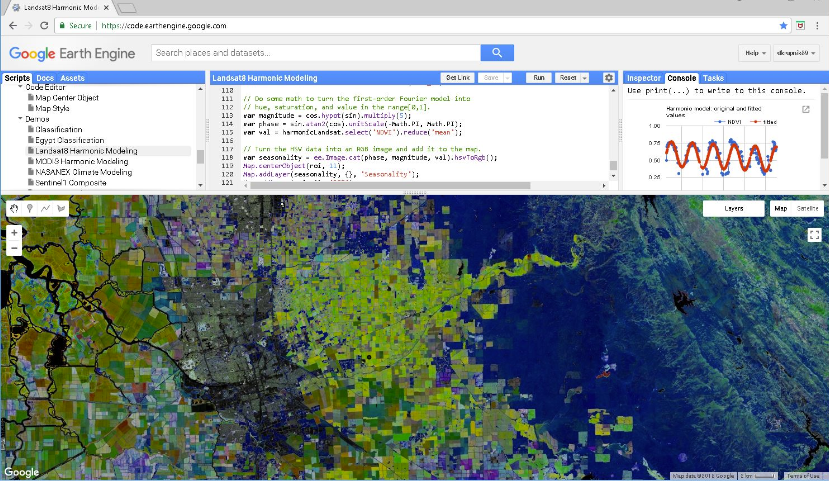Select Landsat8 Harmonic Modeling script
Screen dimensions: 829x481
86,151
